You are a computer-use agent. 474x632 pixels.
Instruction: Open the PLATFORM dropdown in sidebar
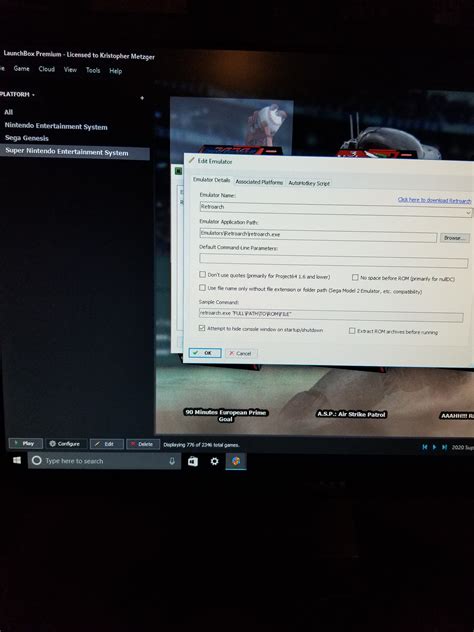(17, 94)
